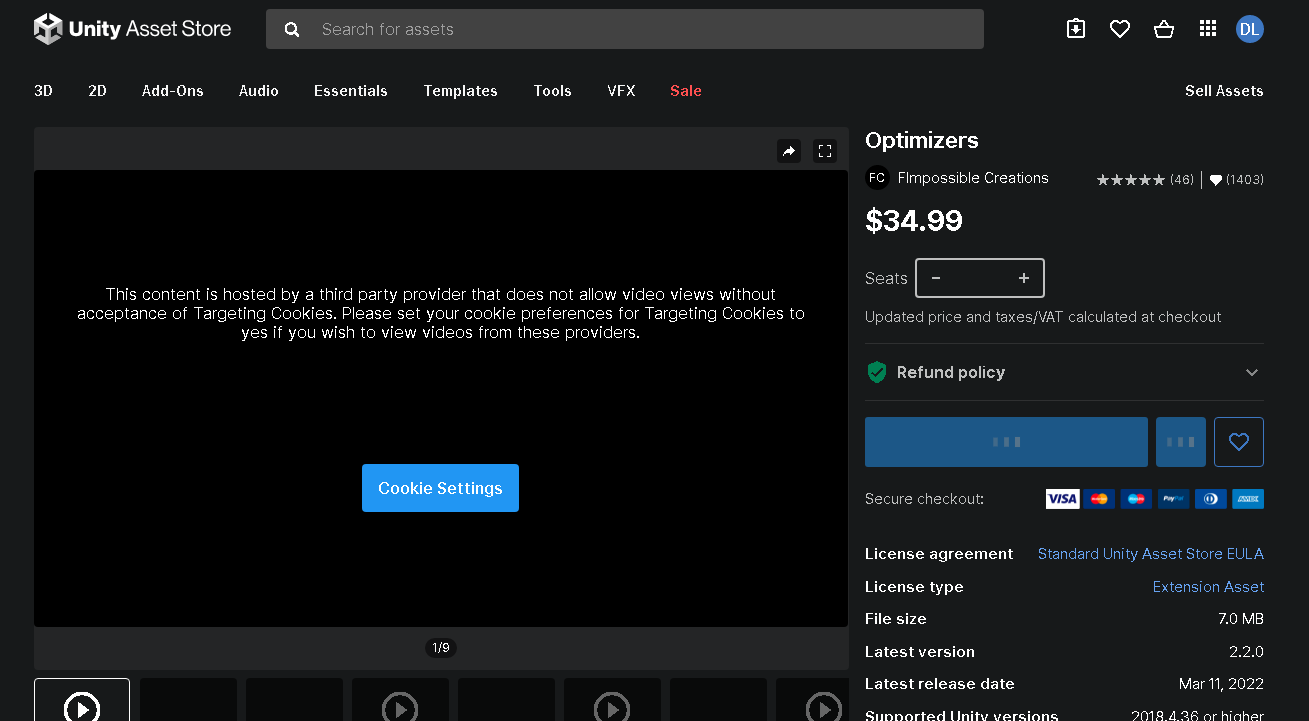Click the VISA payment icon
Screen dimensions: 1309x721
pos(1062,499)
